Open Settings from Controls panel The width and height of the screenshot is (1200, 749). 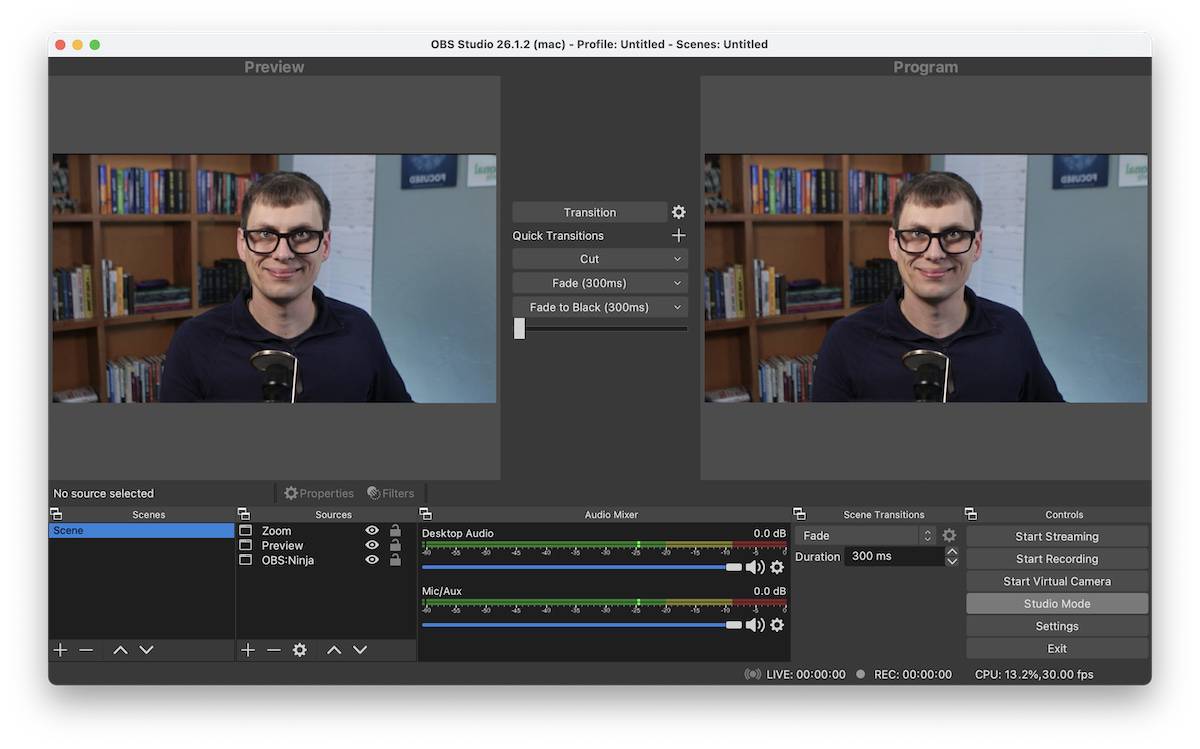click(x=1057, y=626)
